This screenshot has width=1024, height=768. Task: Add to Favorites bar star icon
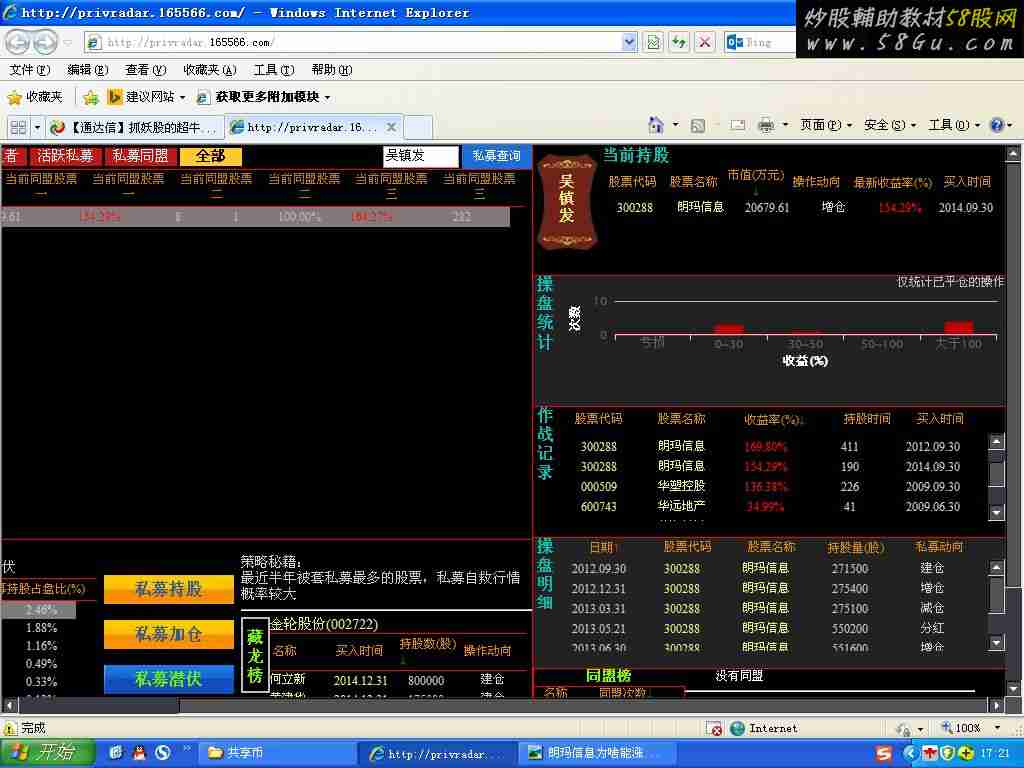tap(91, 97)
